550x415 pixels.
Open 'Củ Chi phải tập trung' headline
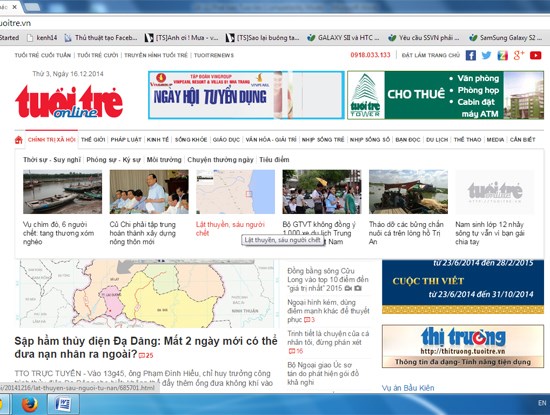pos(143,233)
